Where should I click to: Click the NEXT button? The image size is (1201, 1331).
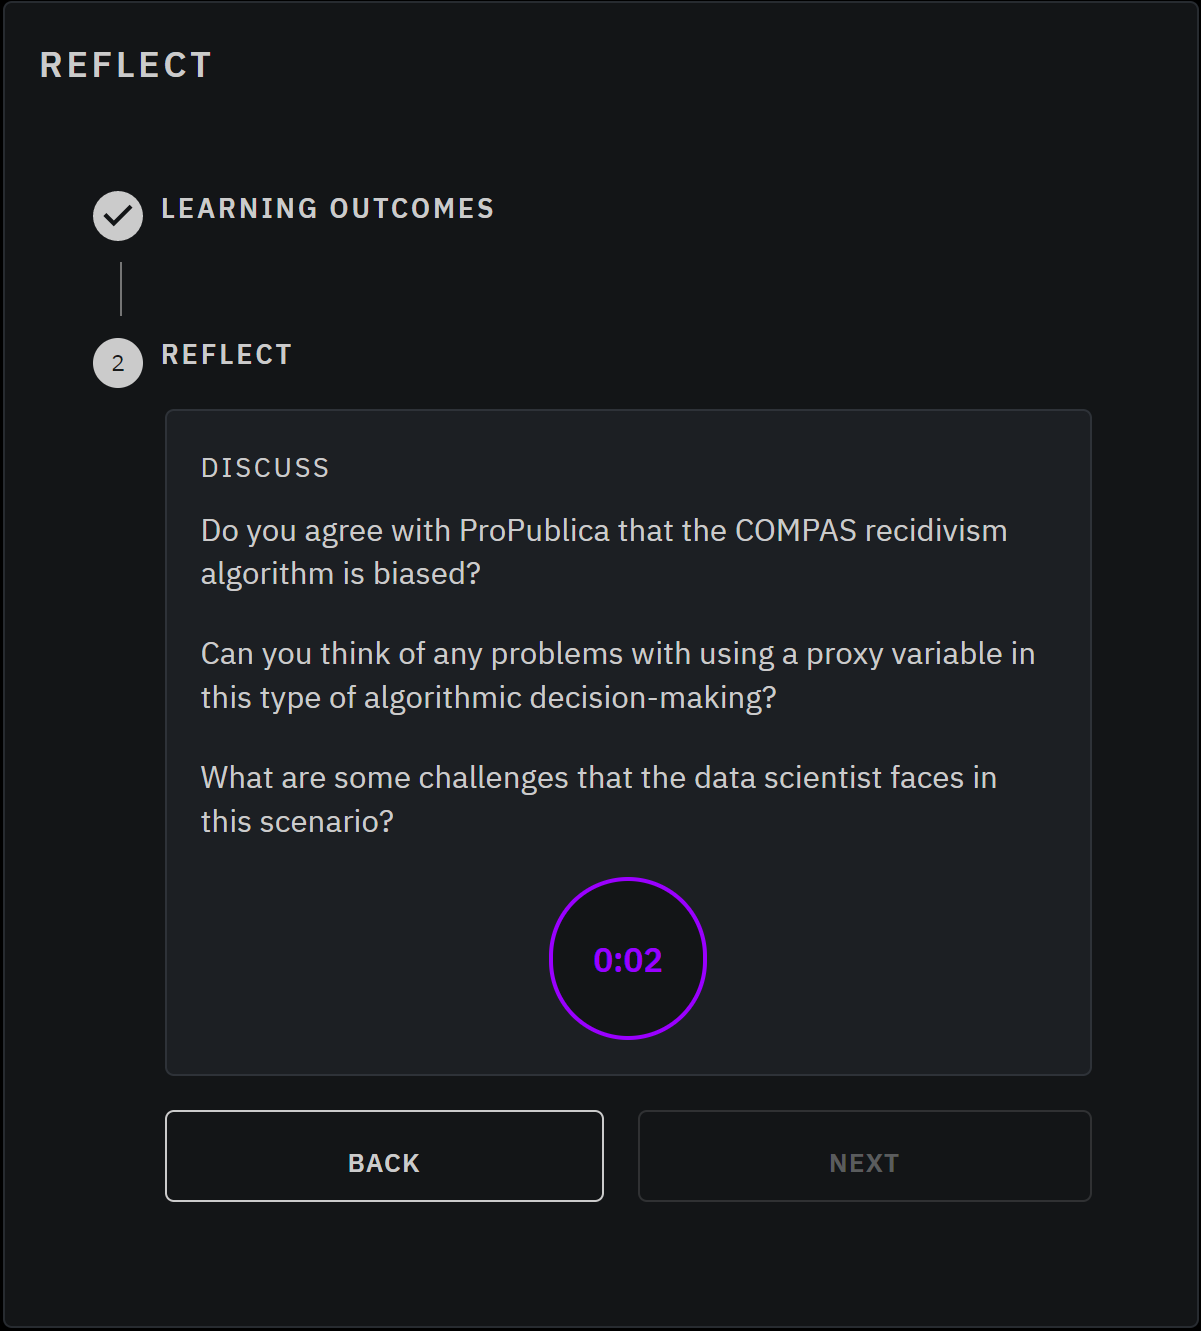[865, 1156]
